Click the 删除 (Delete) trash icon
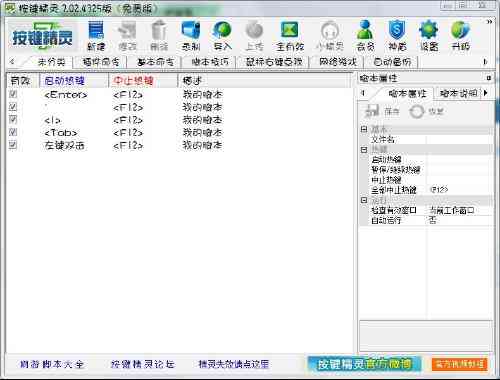Screen dimensions: 500x380 tap(159, 36)
